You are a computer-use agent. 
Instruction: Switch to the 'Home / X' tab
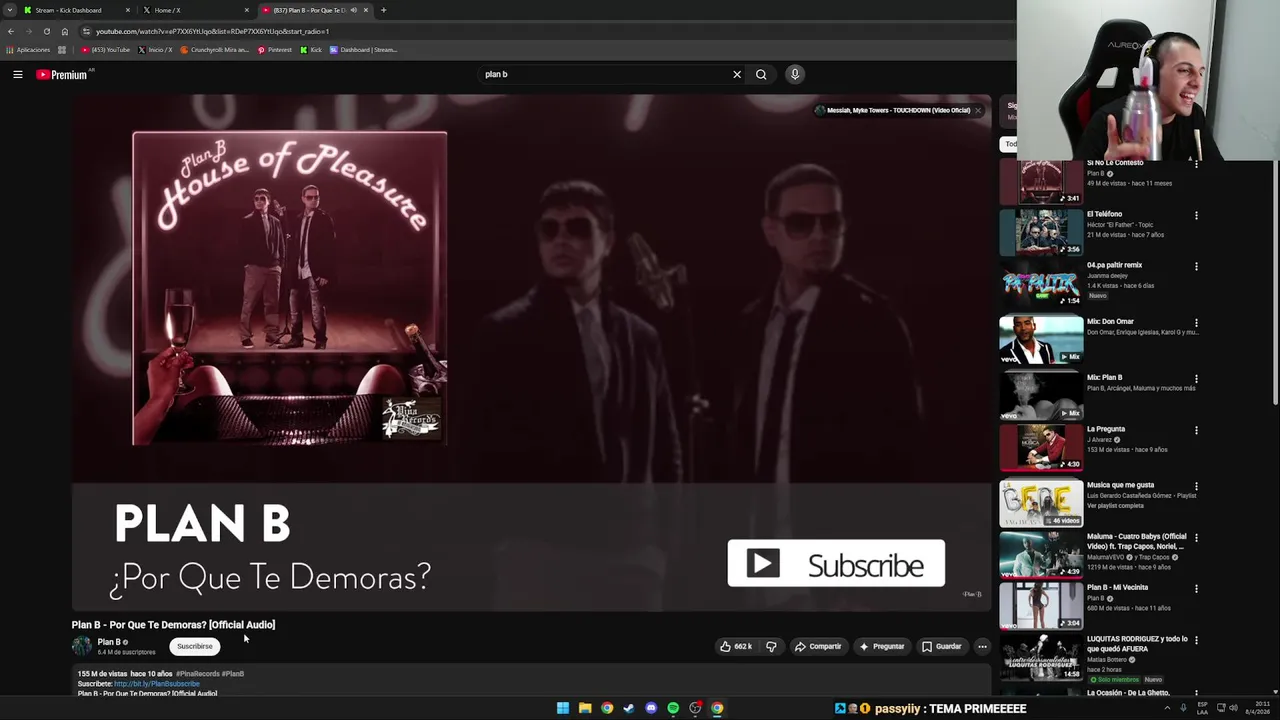point(195,10)
